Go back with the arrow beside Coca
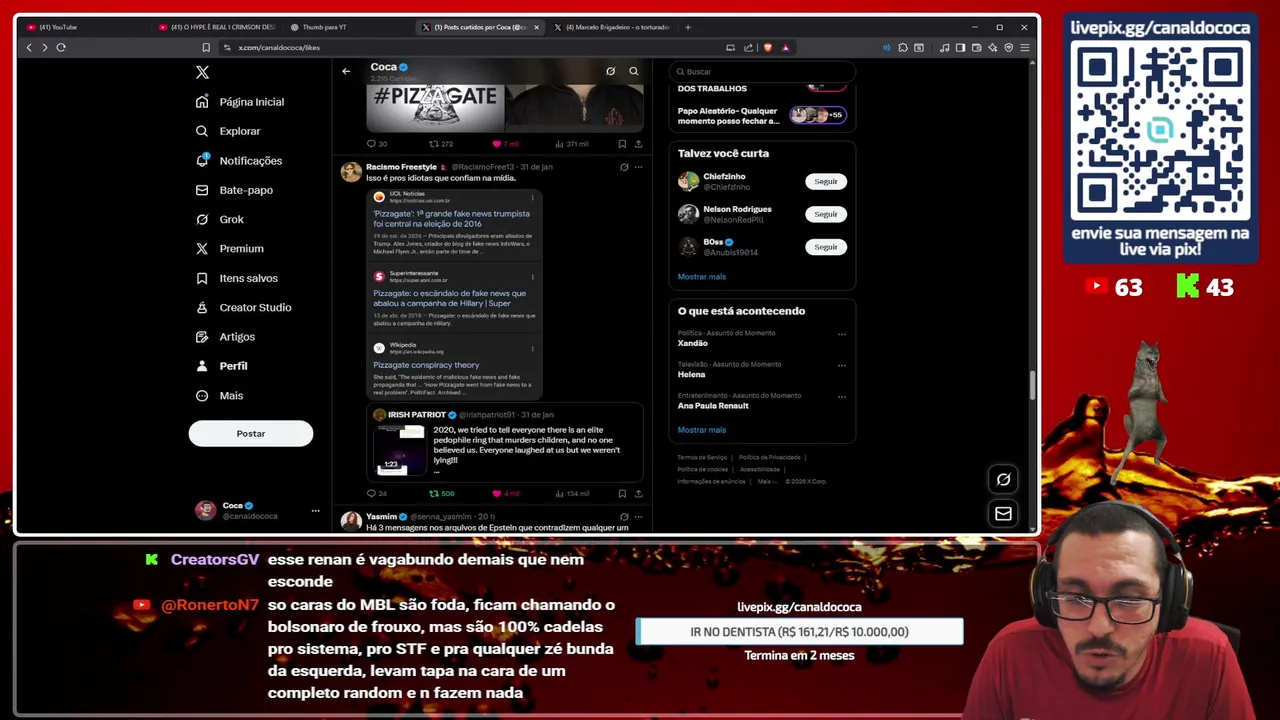Screen dimensions: 1280x720 point(346,71)
